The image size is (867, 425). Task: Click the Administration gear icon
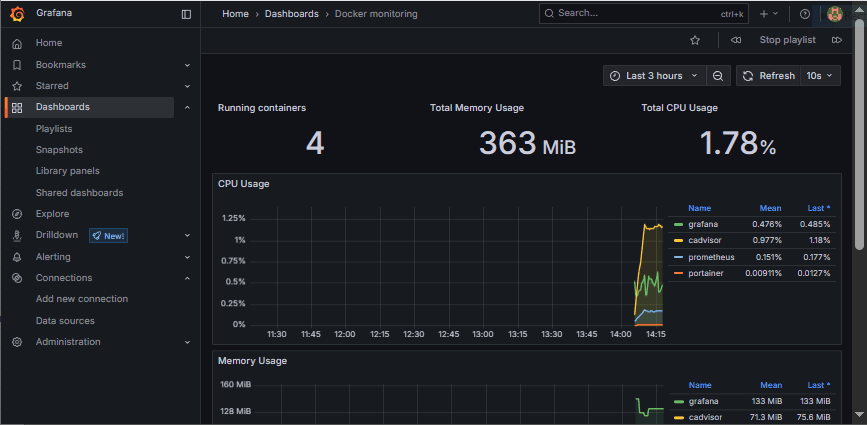17,342
